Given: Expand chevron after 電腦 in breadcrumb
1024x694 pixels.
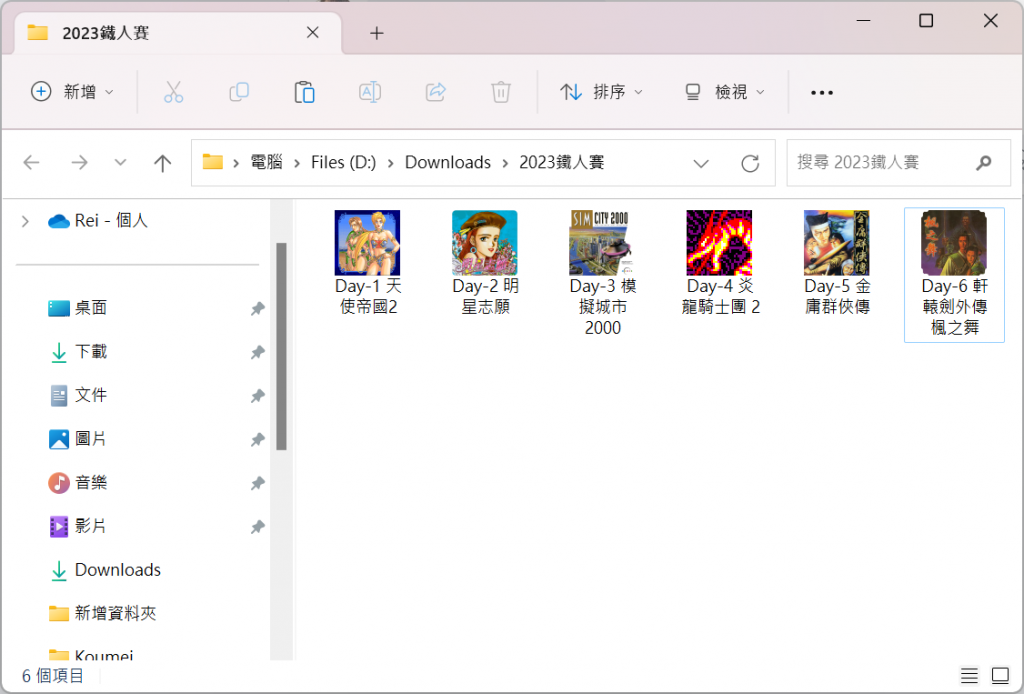Looking at the screenshot, I should point(297,163).
